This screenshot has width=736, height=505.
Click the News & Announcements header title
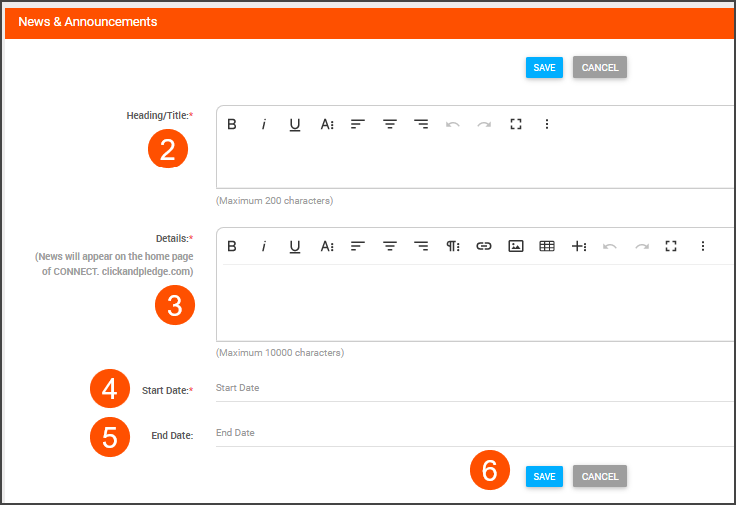(88, 22)
